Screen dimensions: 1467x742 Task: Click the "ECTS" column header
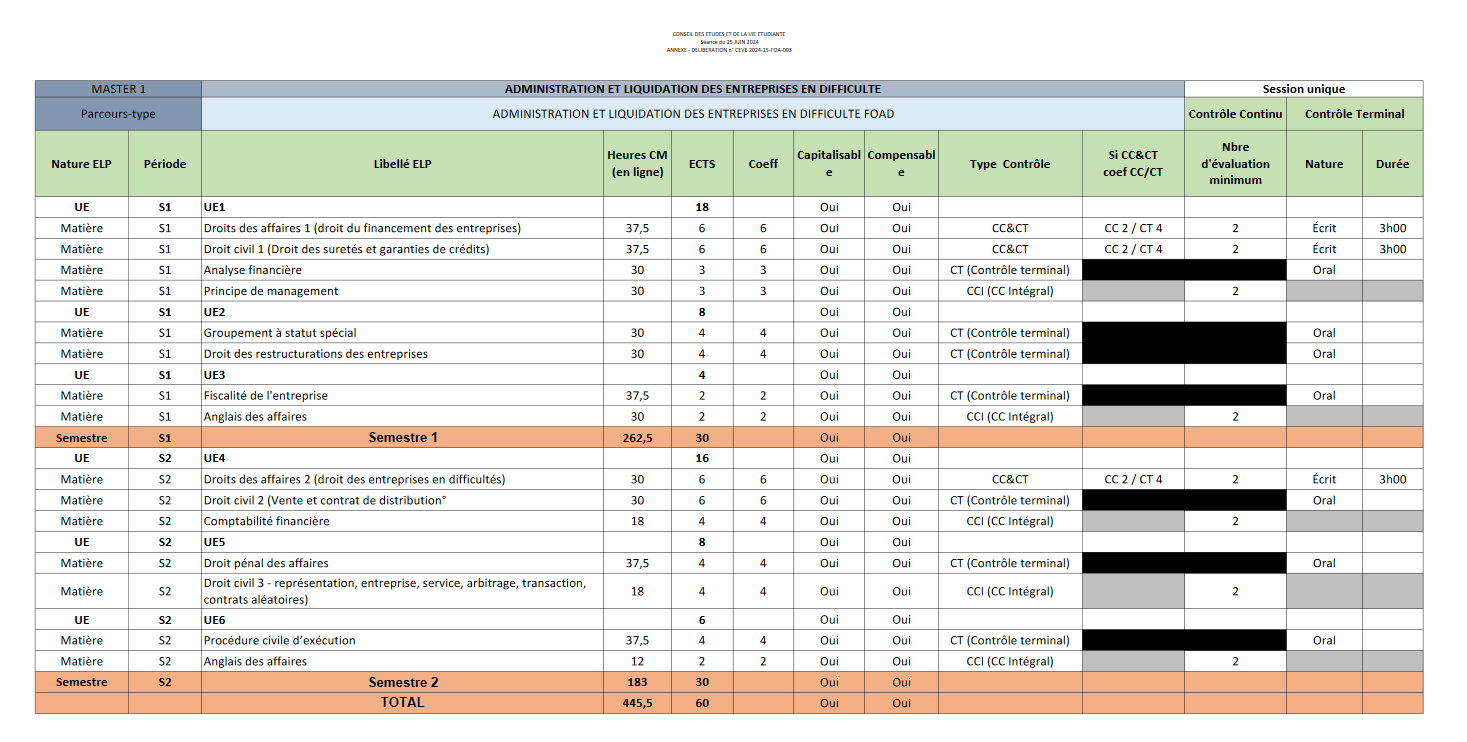click(x=702, y=164)
